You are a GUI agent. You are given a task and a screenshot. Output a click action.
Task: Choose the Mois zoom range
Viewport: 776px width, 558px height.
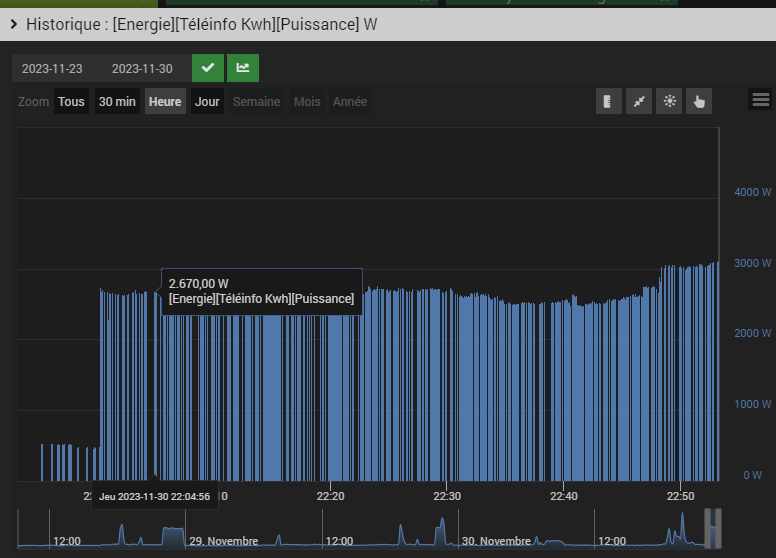(307, 102)
